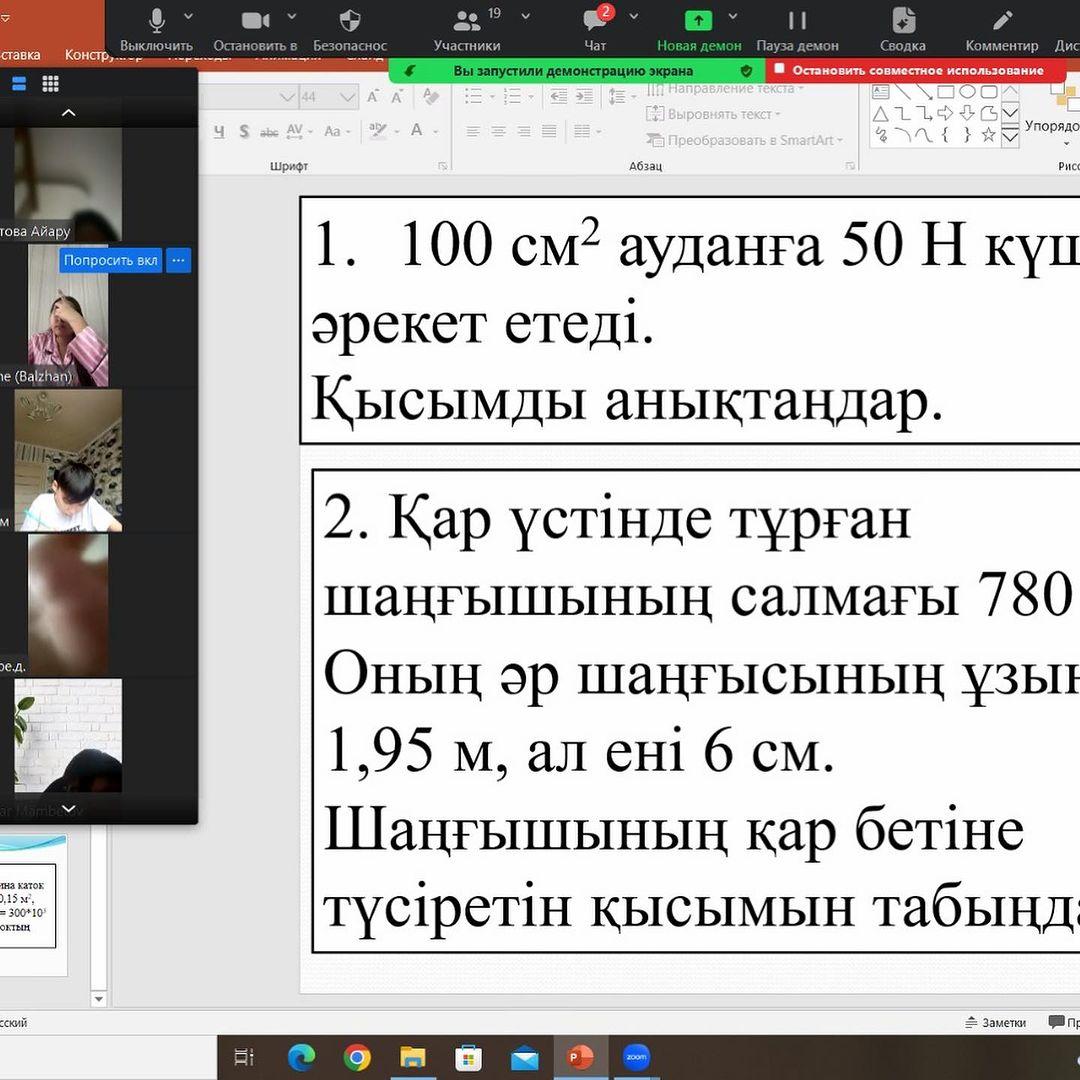The image size is (1080, 1080).
Task: Show next participants with down chevron
Action: (69, 809)
